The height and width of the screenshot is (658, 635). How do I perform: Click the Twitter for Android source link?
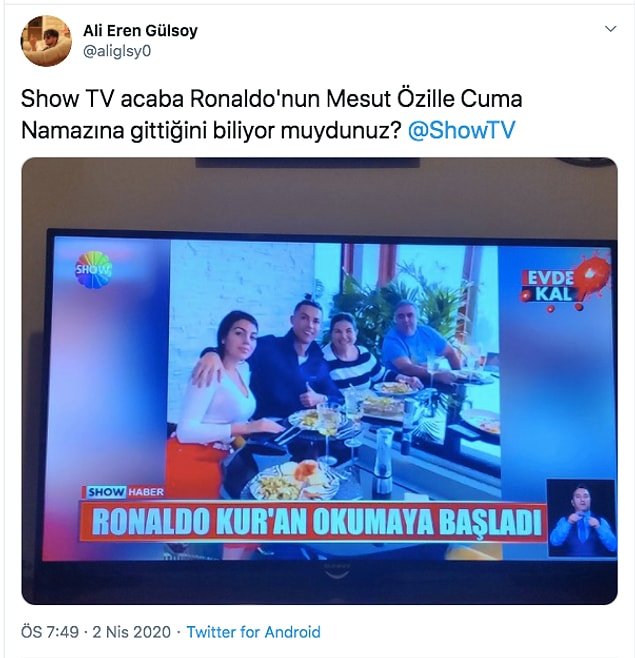pyautogui.click(x=253, y=632)
